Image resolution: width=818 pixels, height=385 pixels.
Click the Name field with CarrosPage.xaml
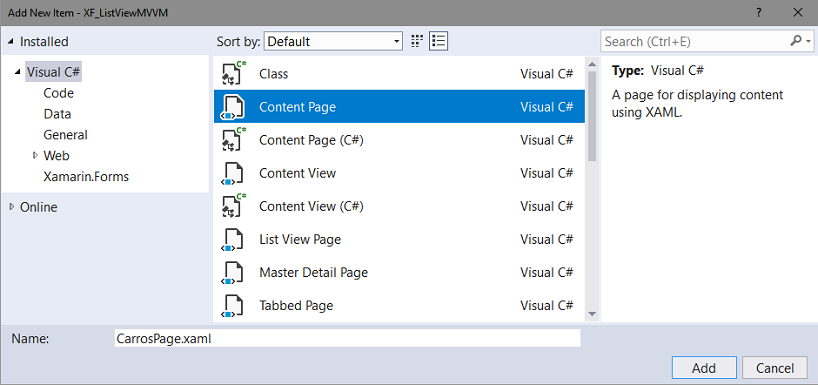[x=347, y=338]
